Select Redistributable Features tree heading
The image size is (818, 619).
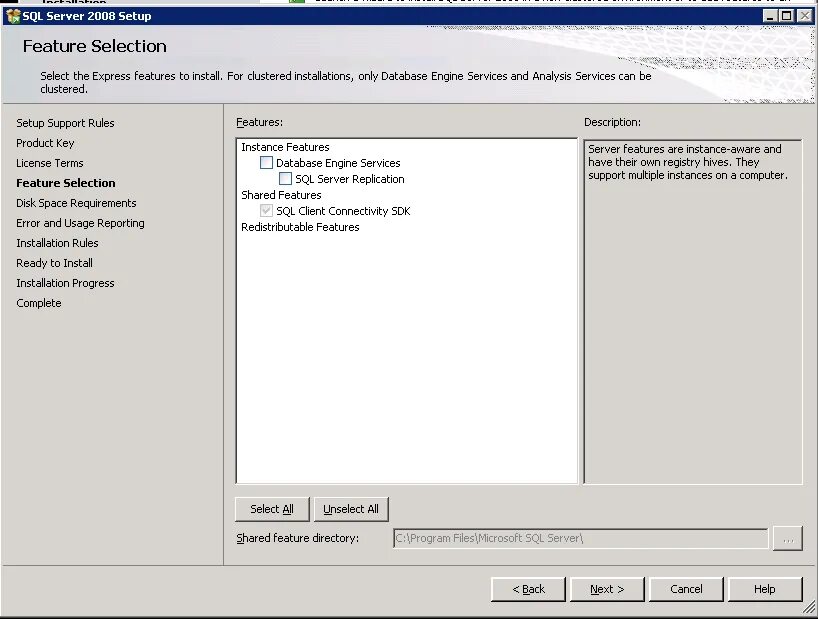pos(300,227)
